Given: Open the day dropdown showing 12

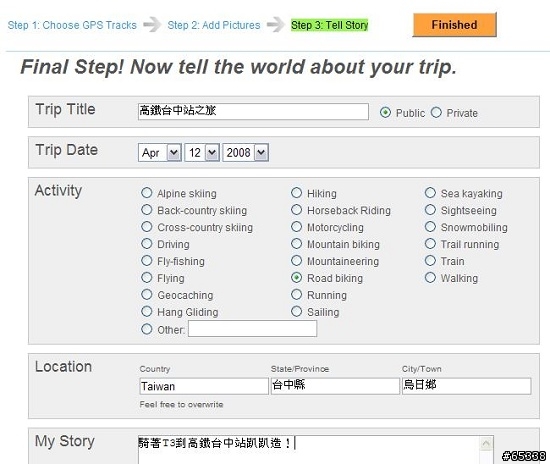Looking at the screenshot, I should [202, 153].
